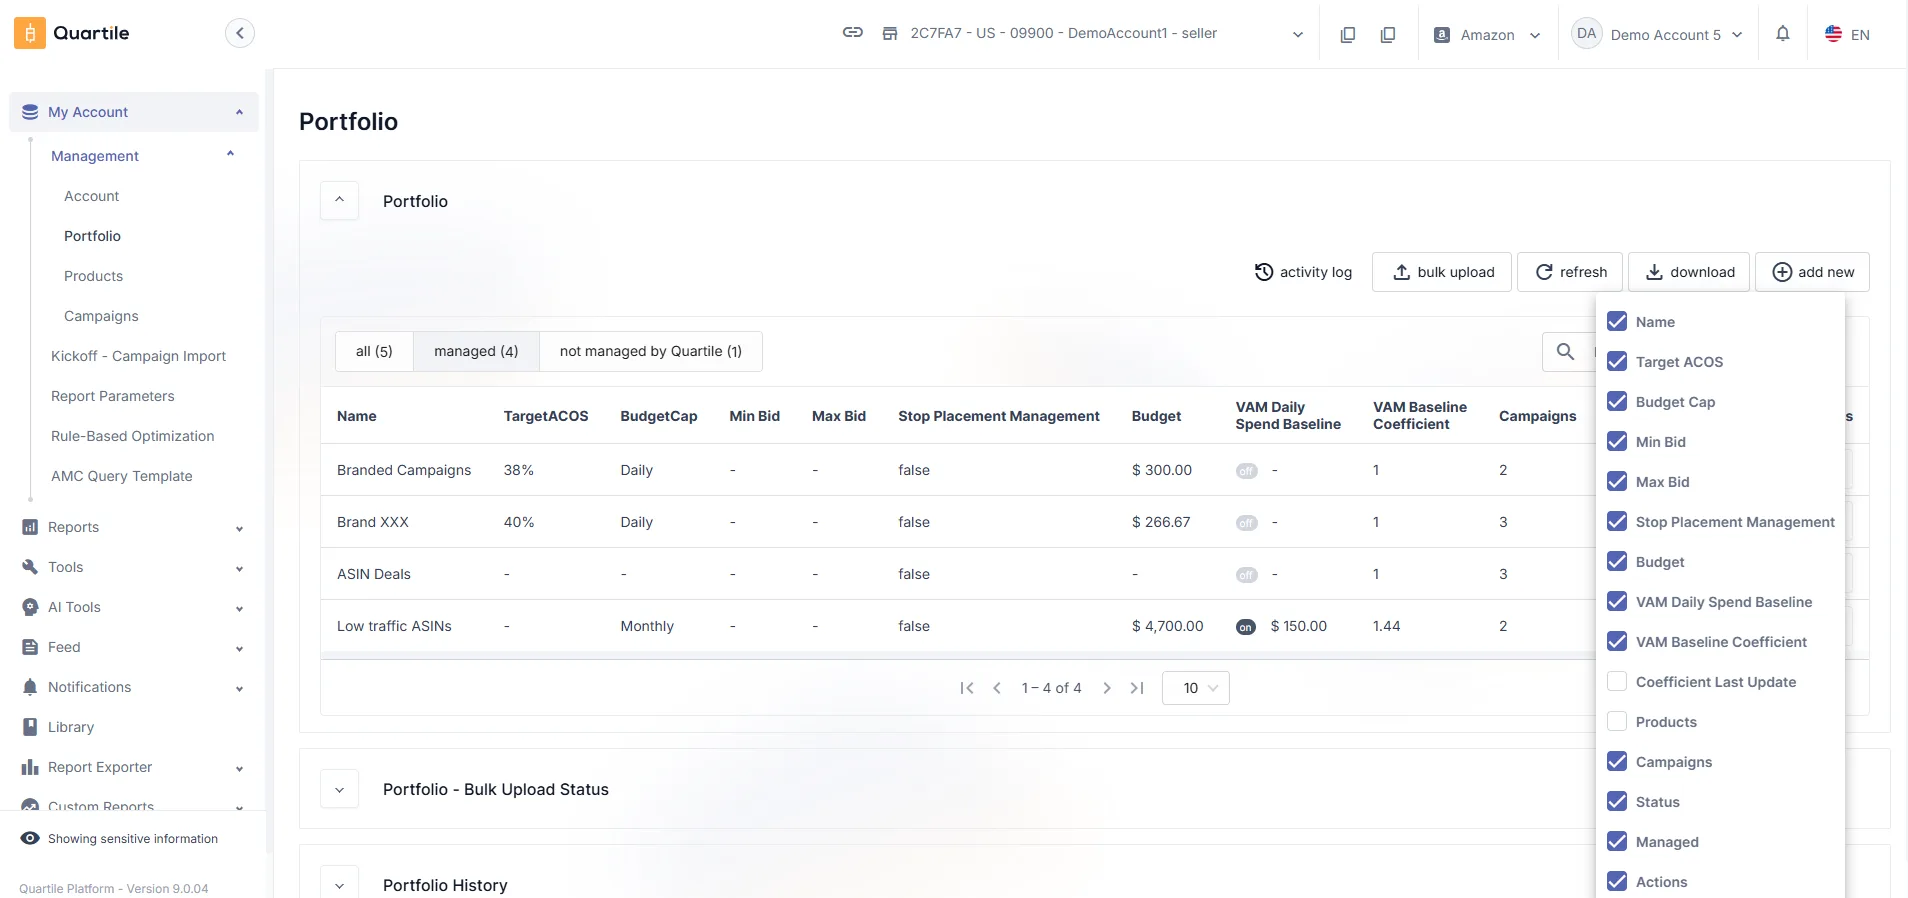Click the Reports sidebar icon

click(x=30, y=527)
